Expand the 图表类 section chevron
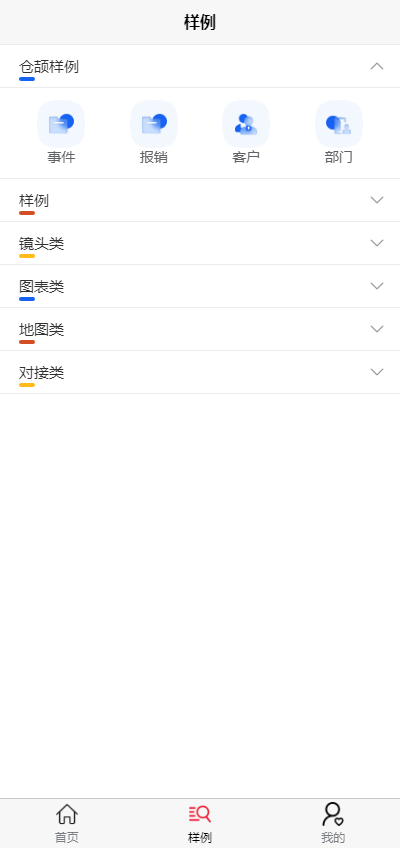400x848 pixels. [377, 286]
